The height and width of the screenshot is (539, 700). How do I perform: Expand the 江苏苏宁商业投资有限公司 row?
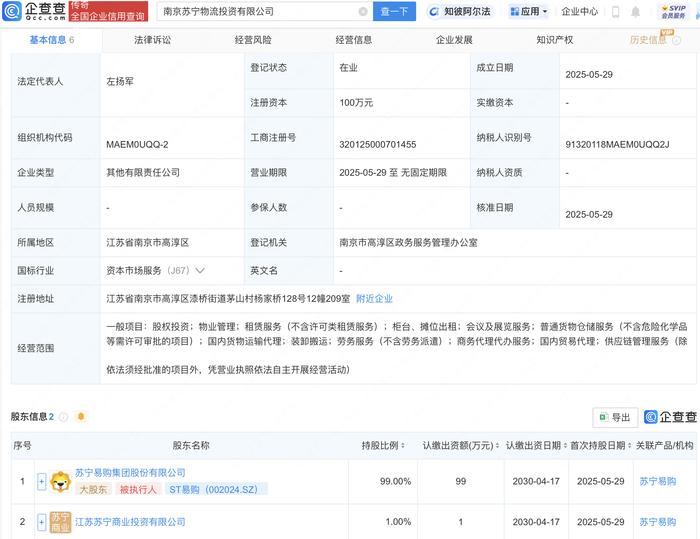[42, 522]
